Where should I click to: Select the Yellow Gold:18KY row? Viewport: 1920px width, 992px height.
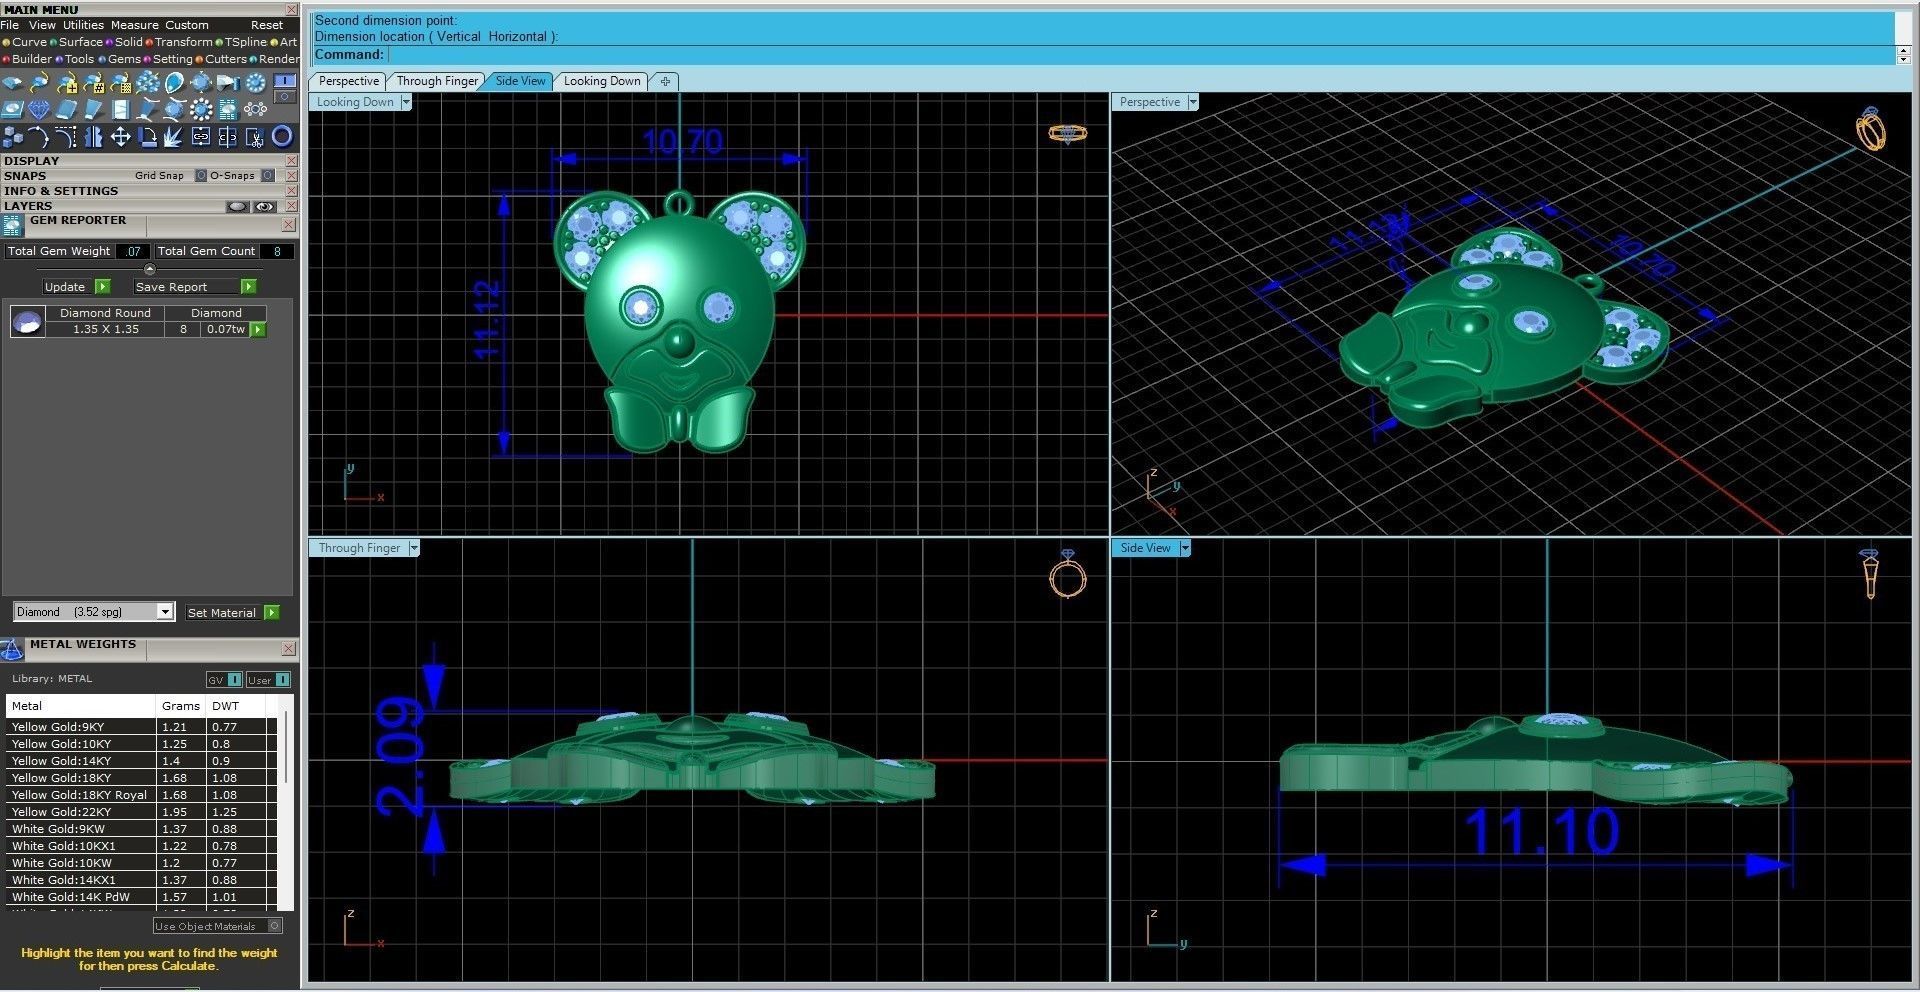pyautogui.click(x=140, y=777)
